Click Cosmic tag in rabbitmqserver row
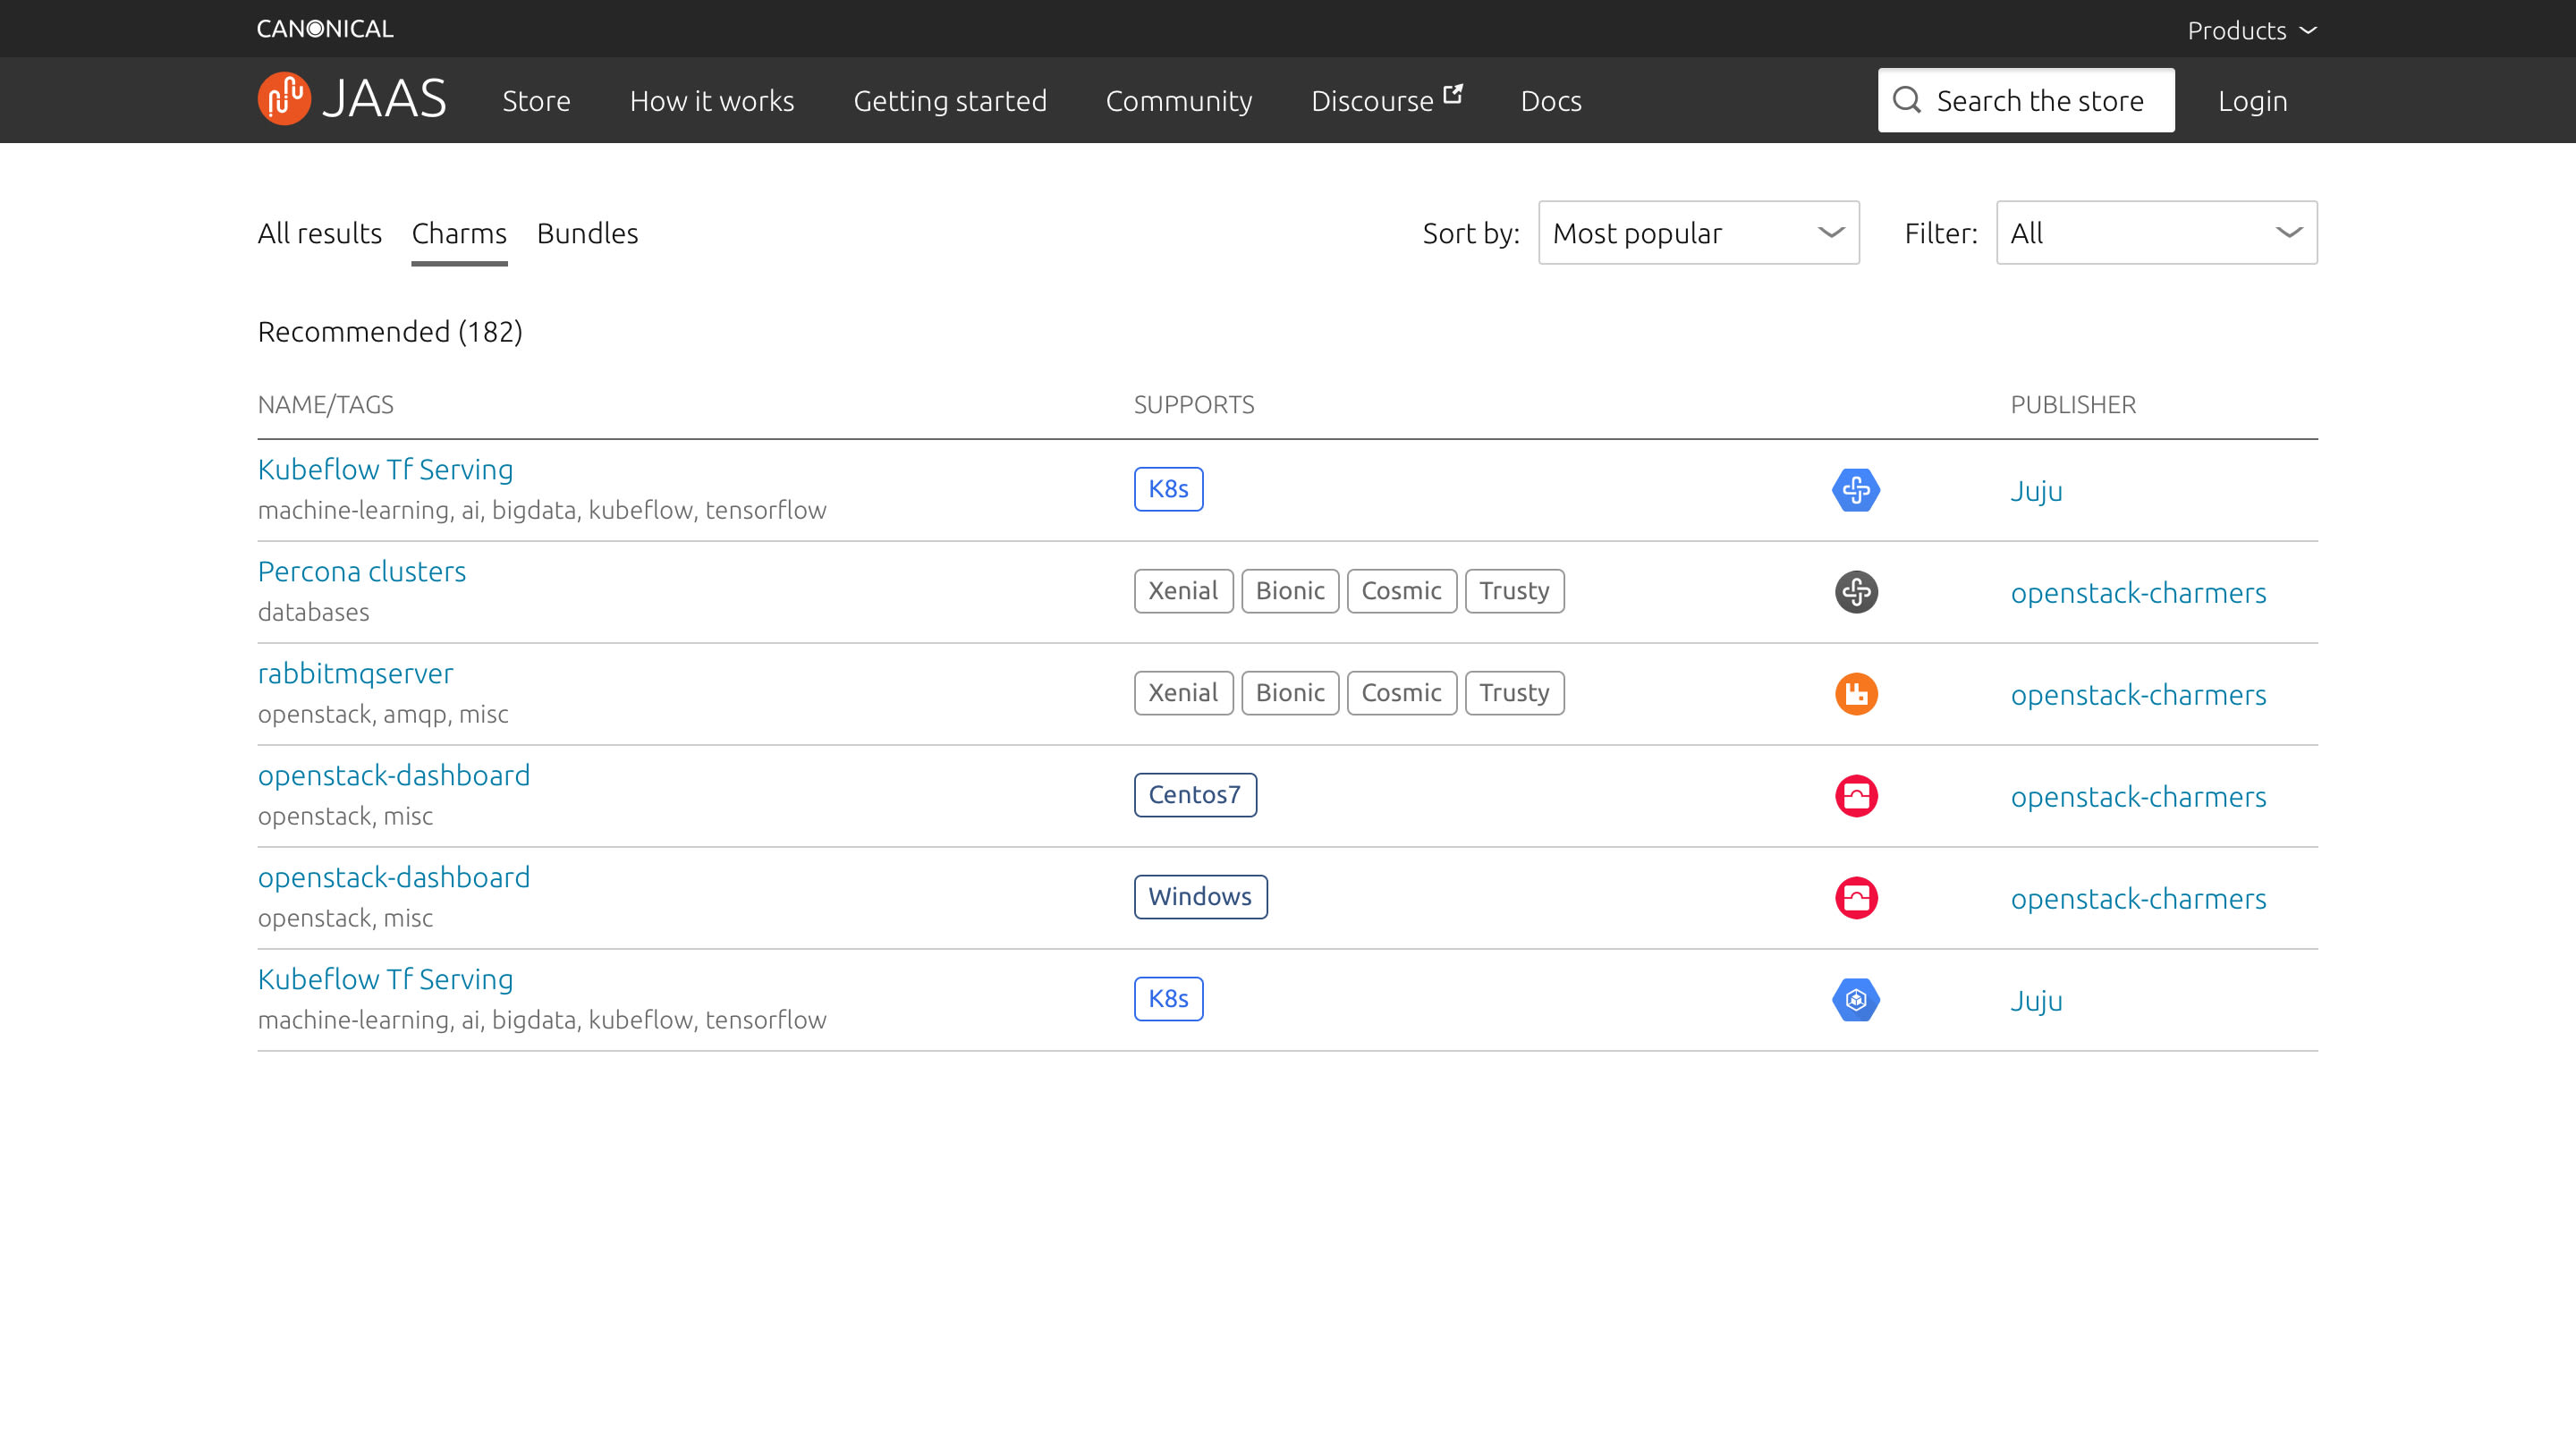Viewport: 2576px width, 1431px height. click(x=1401, y=693)
